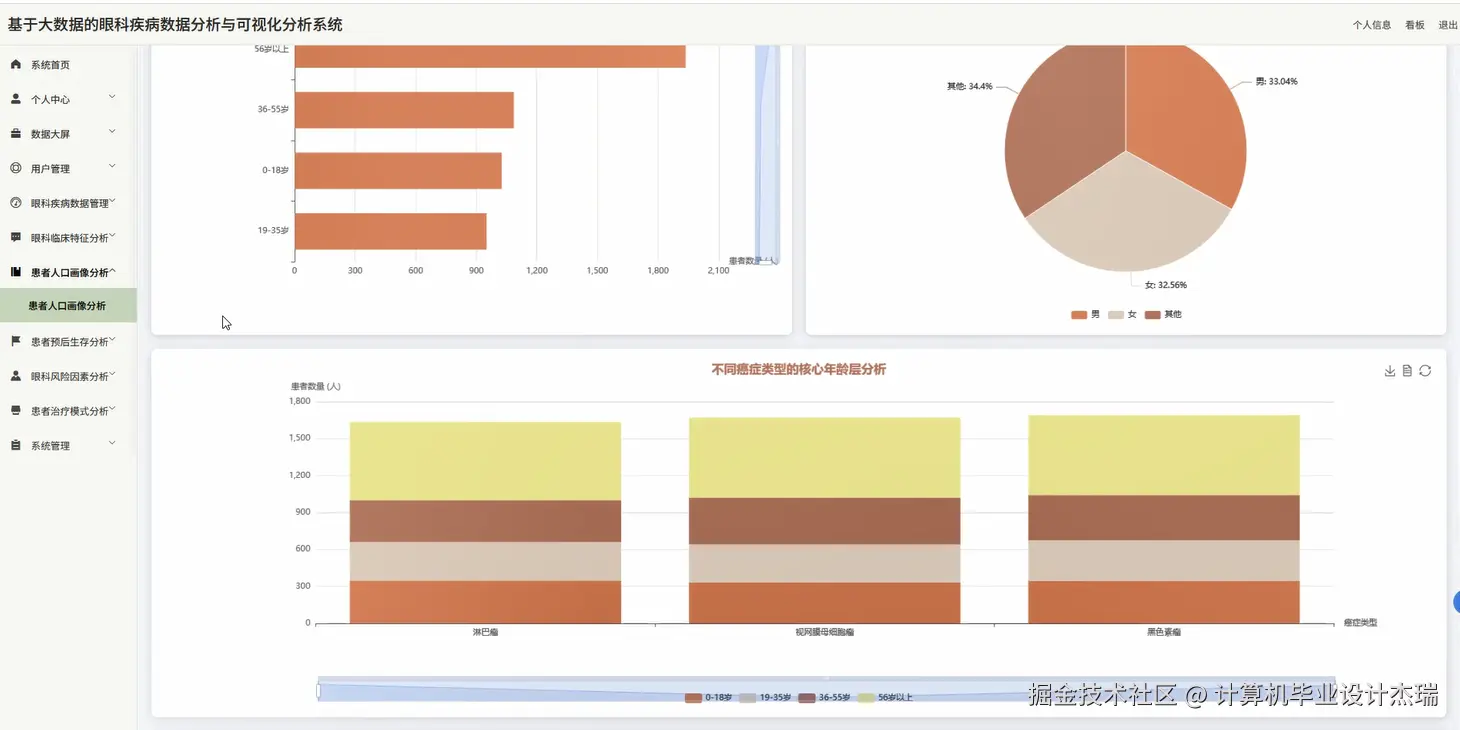Toggle the 男 series in pie legend
The height and width of the screenshot is (730, 1460).
coord(1085,315)
